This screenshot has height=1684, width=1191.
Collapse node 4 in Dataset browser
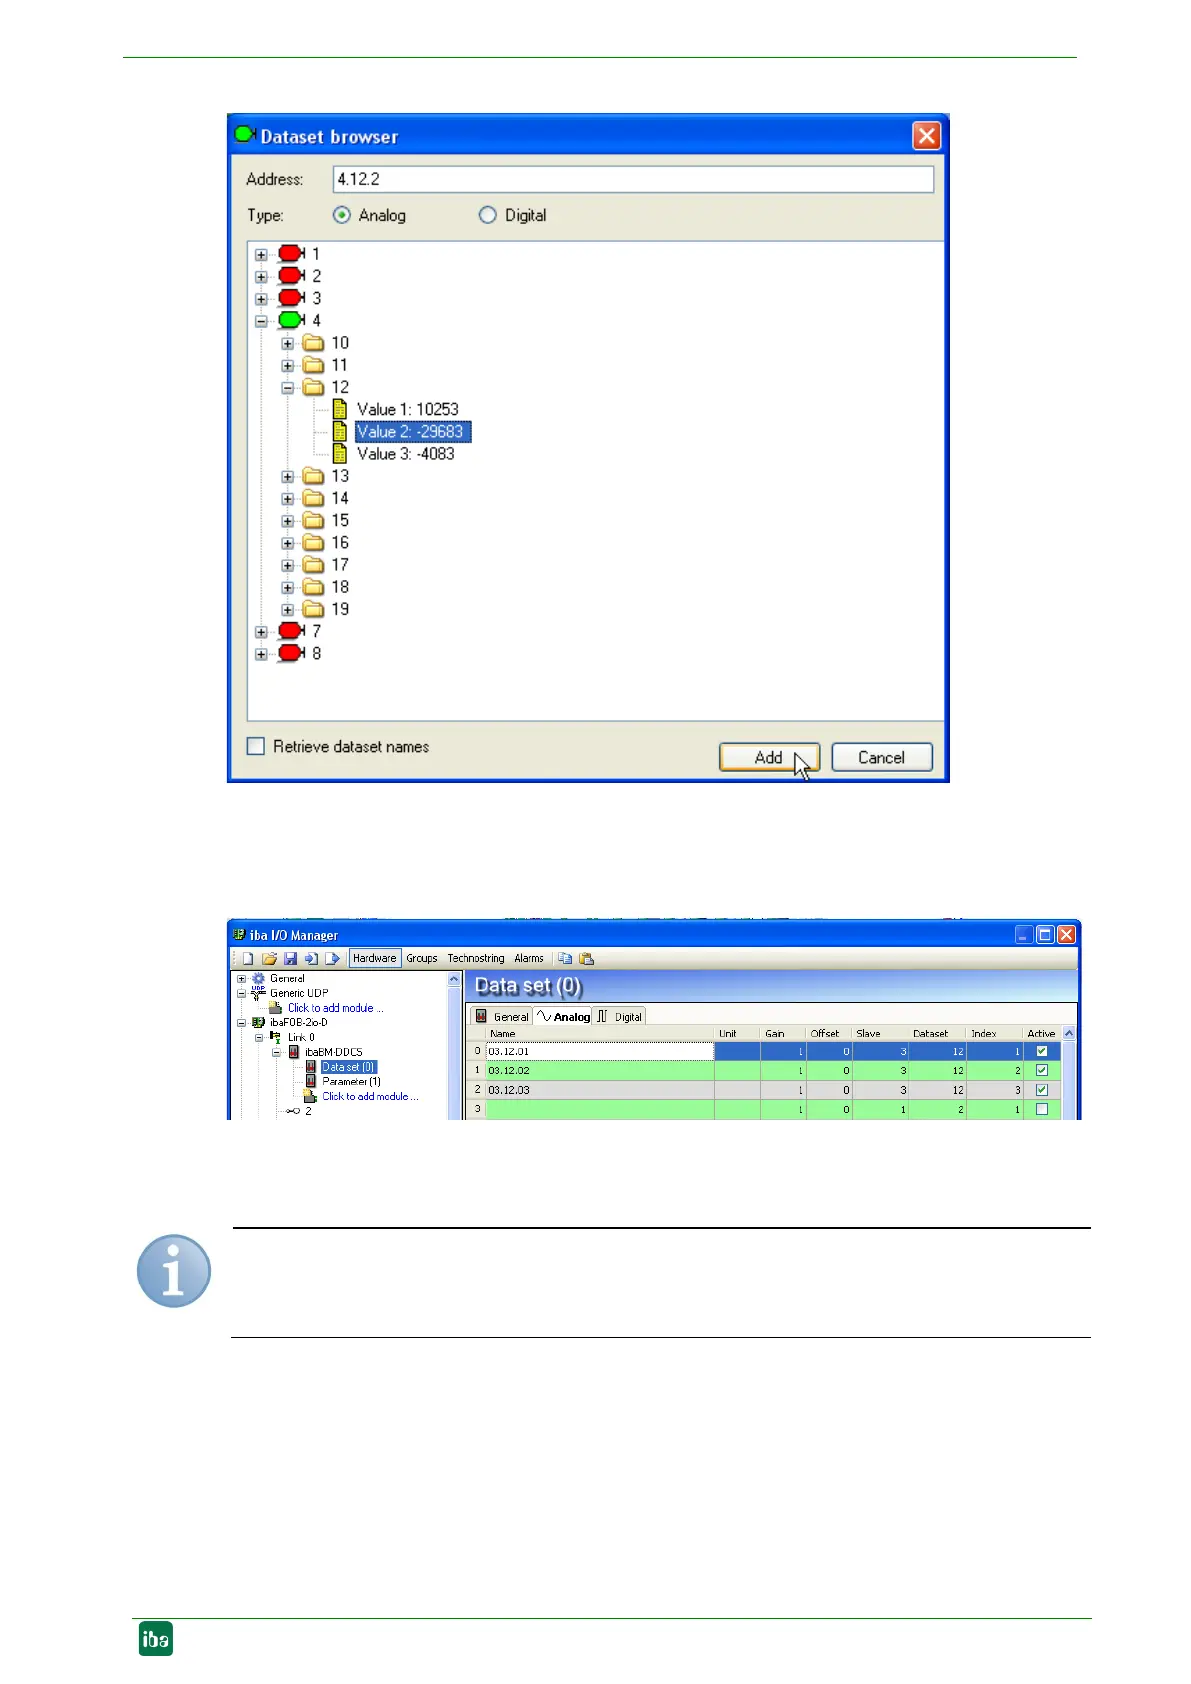pyautogui.click(x=261, y=321)
